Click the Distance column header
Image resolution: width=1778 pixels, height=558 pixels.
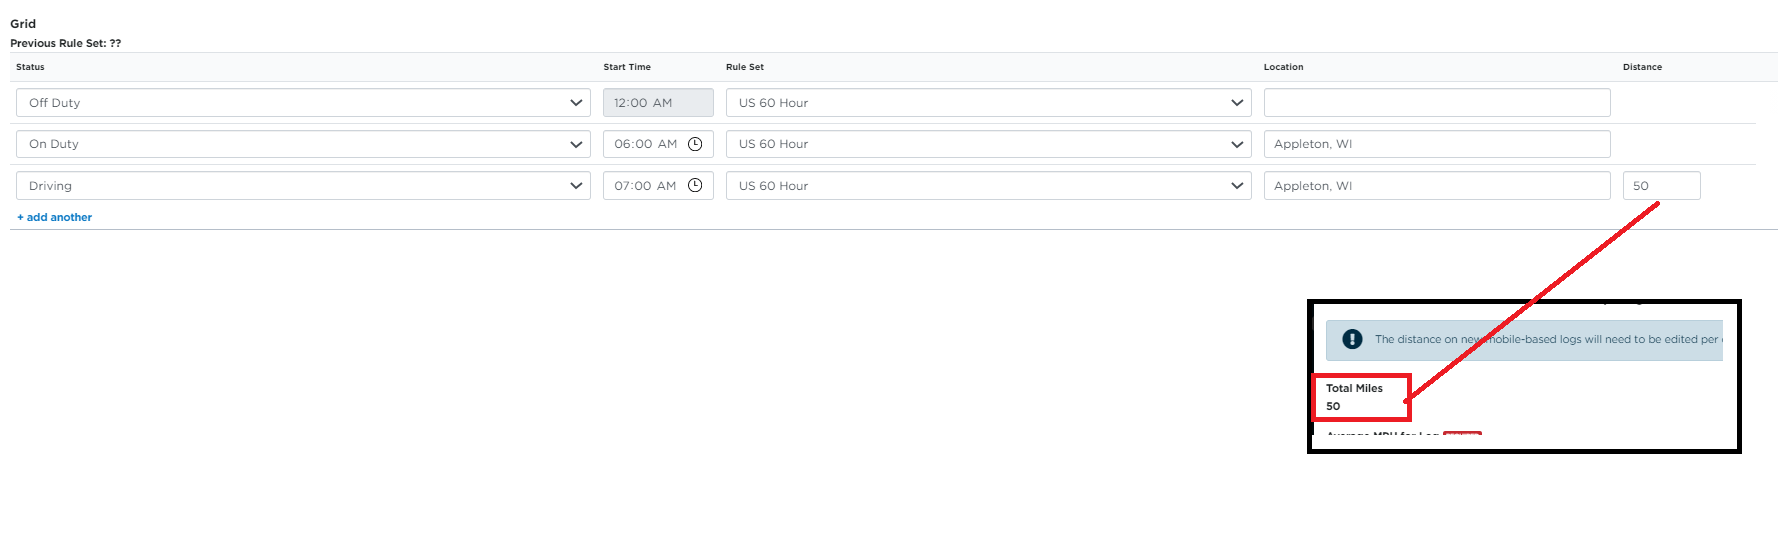(x=1642, y=67)
